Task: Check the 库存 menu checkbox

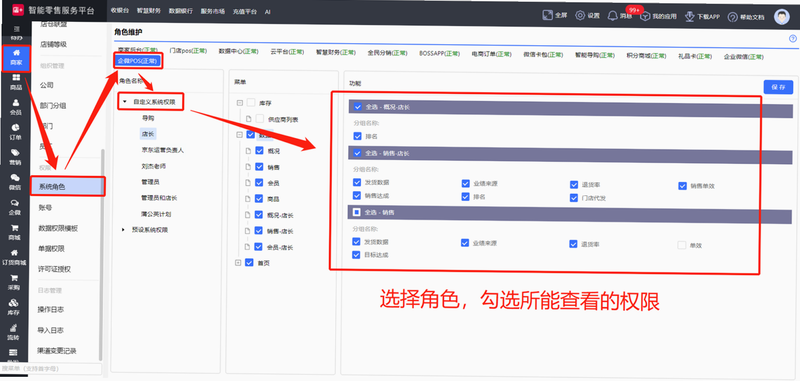Action: pos(251,103)
